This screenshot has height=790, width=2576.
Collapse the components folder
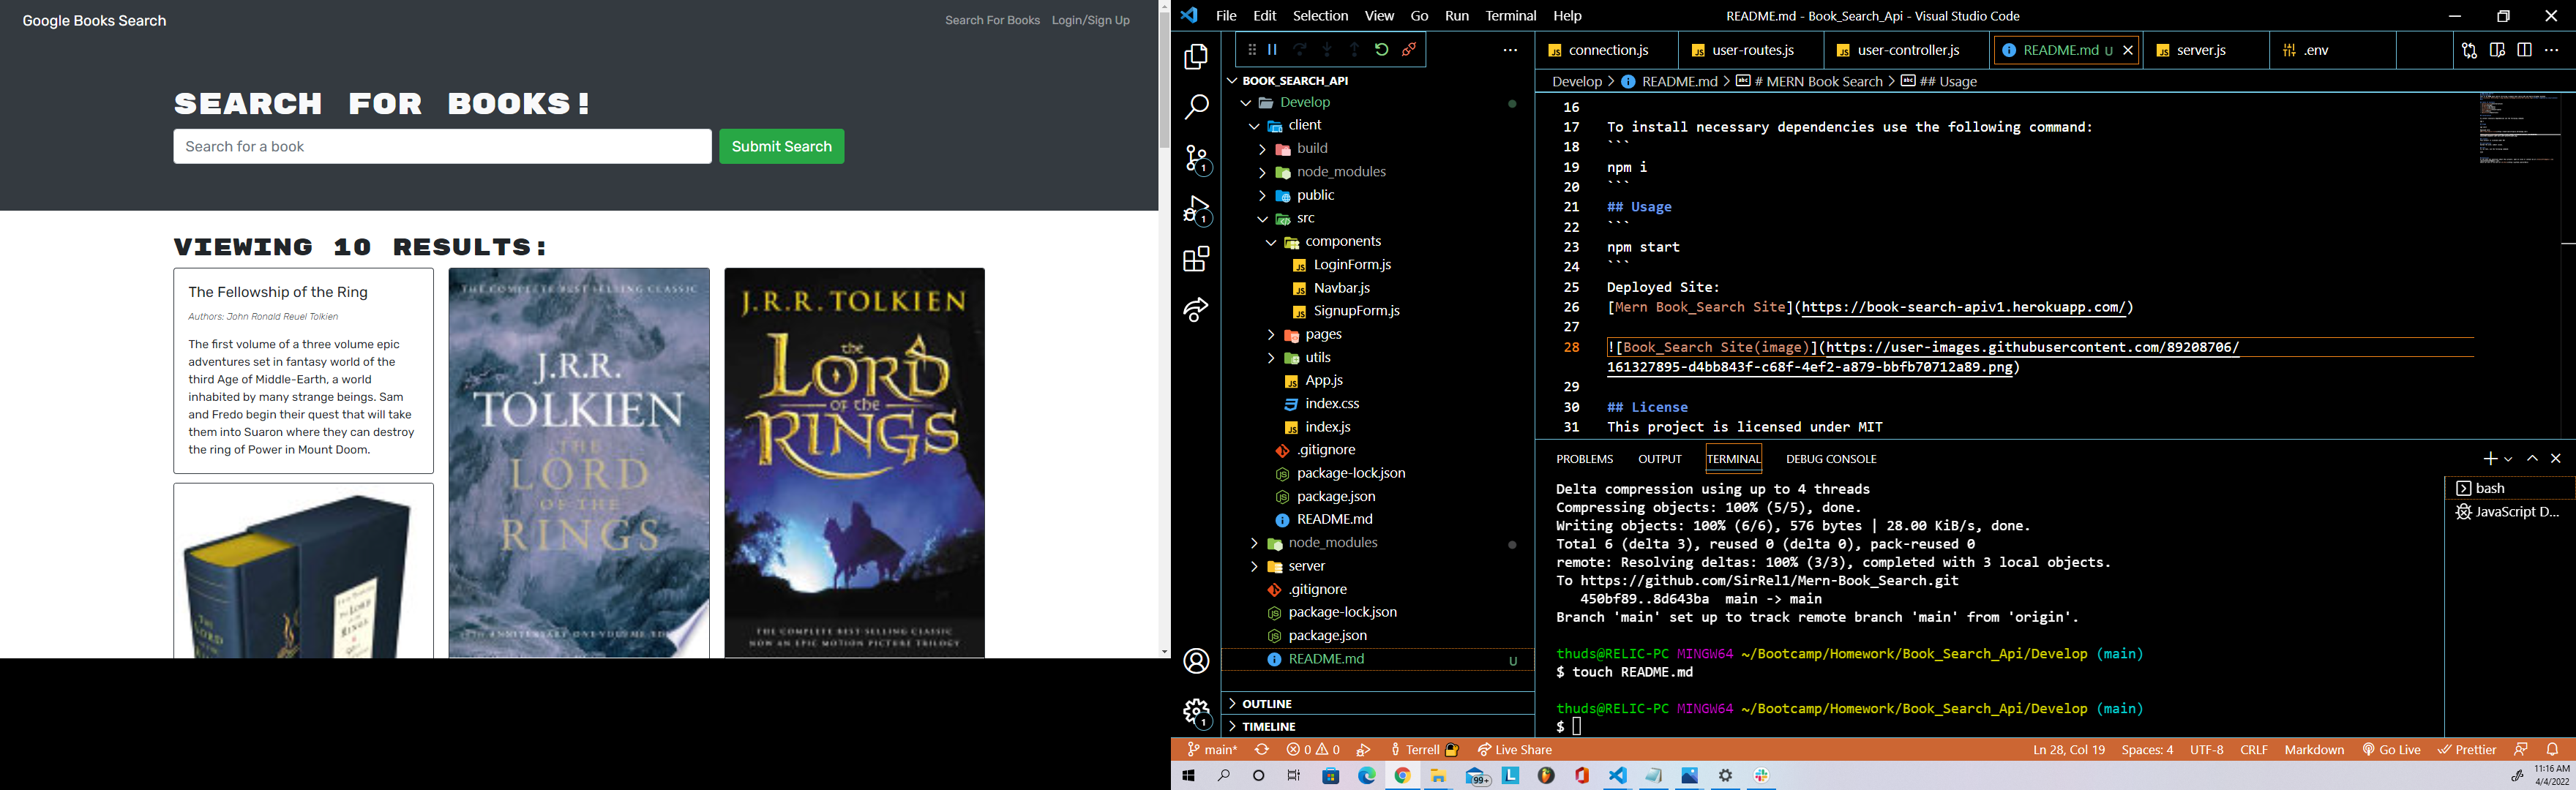(x=1342, y=241)
